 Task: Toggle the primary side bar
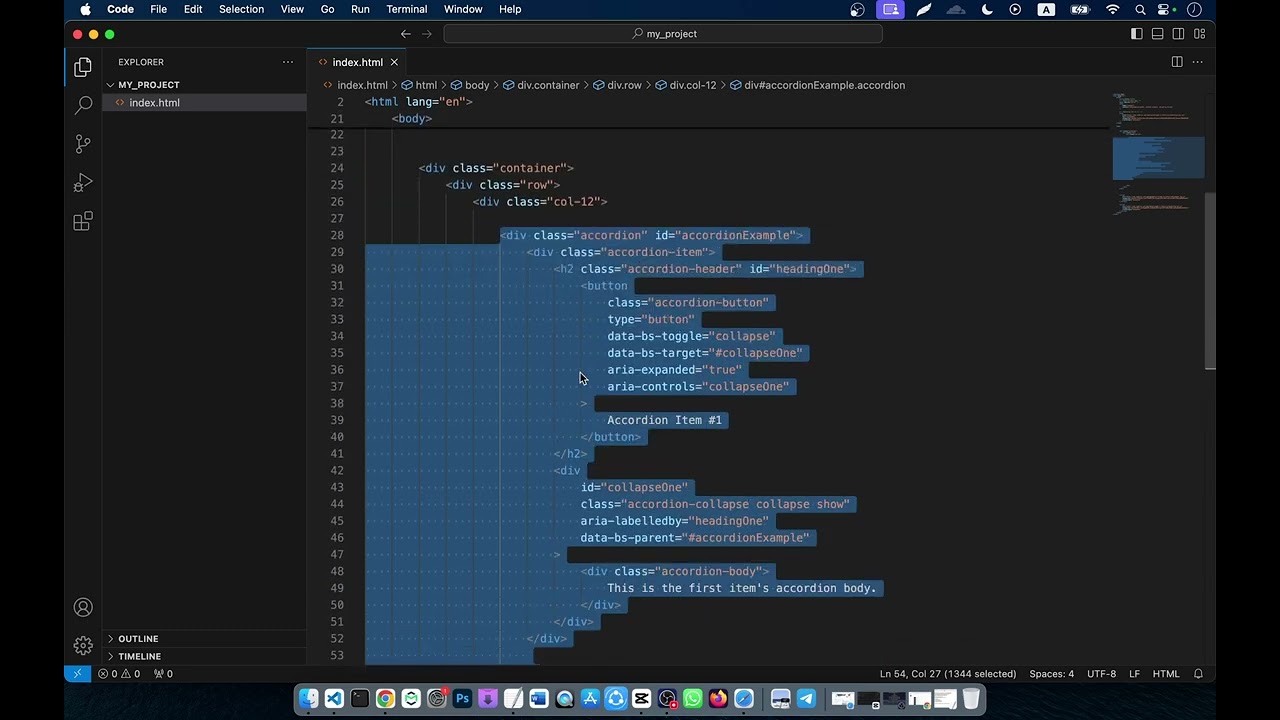click(x=1137, y=34)
